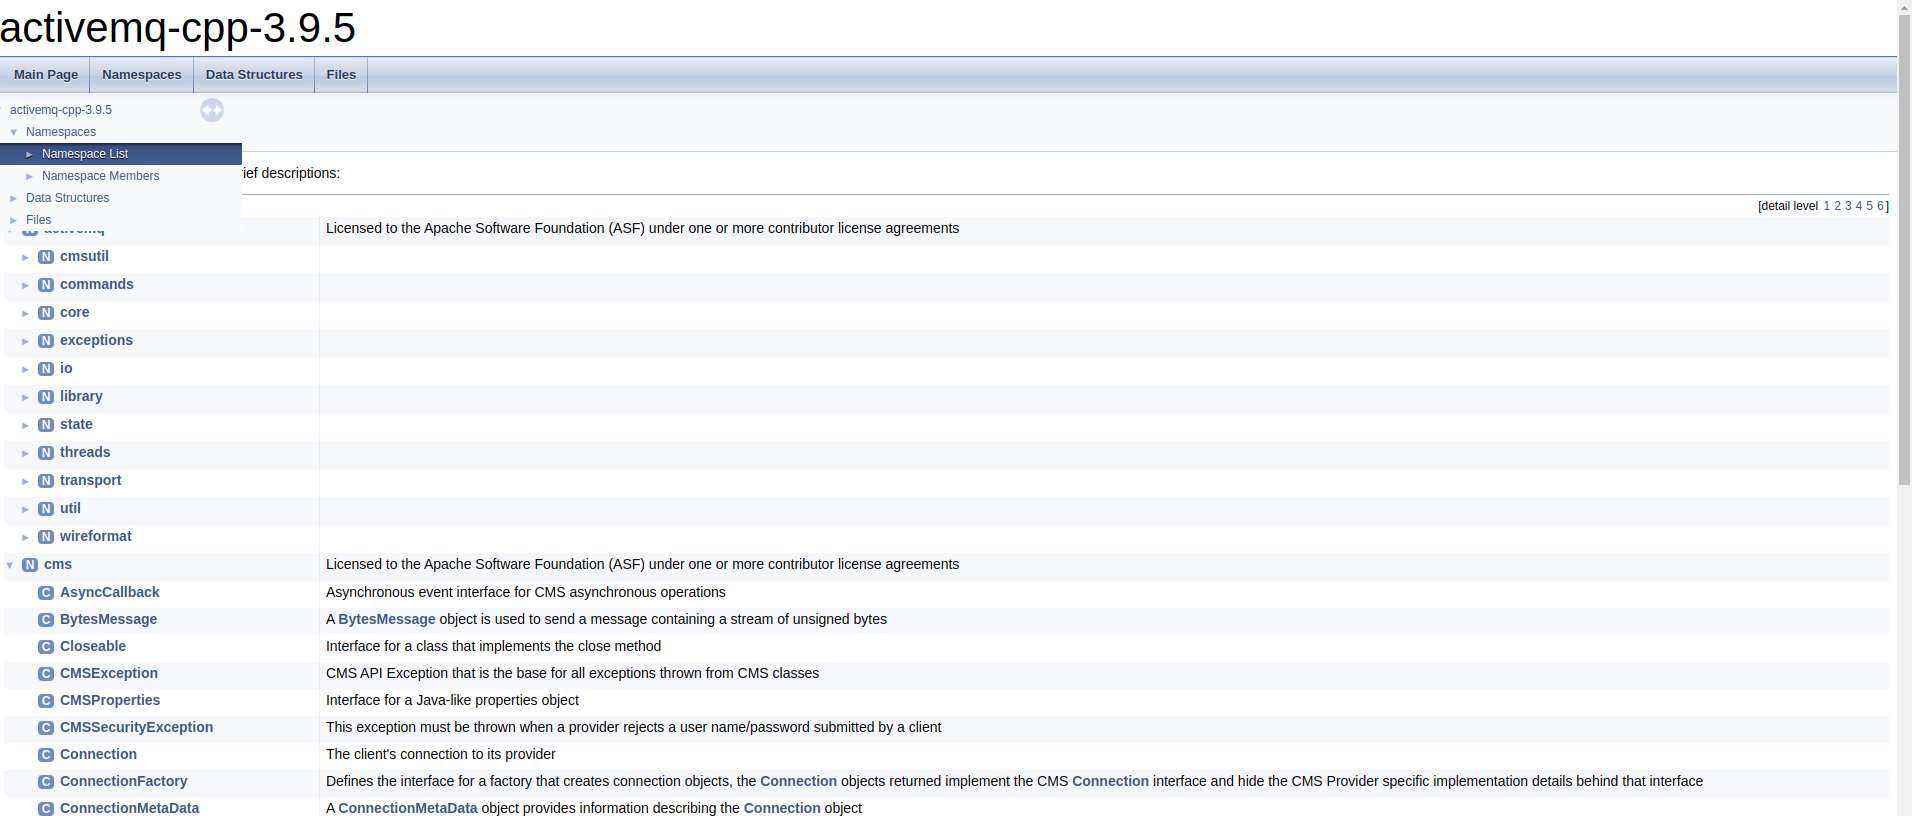Click the N icon beside core

click(46, 313)
